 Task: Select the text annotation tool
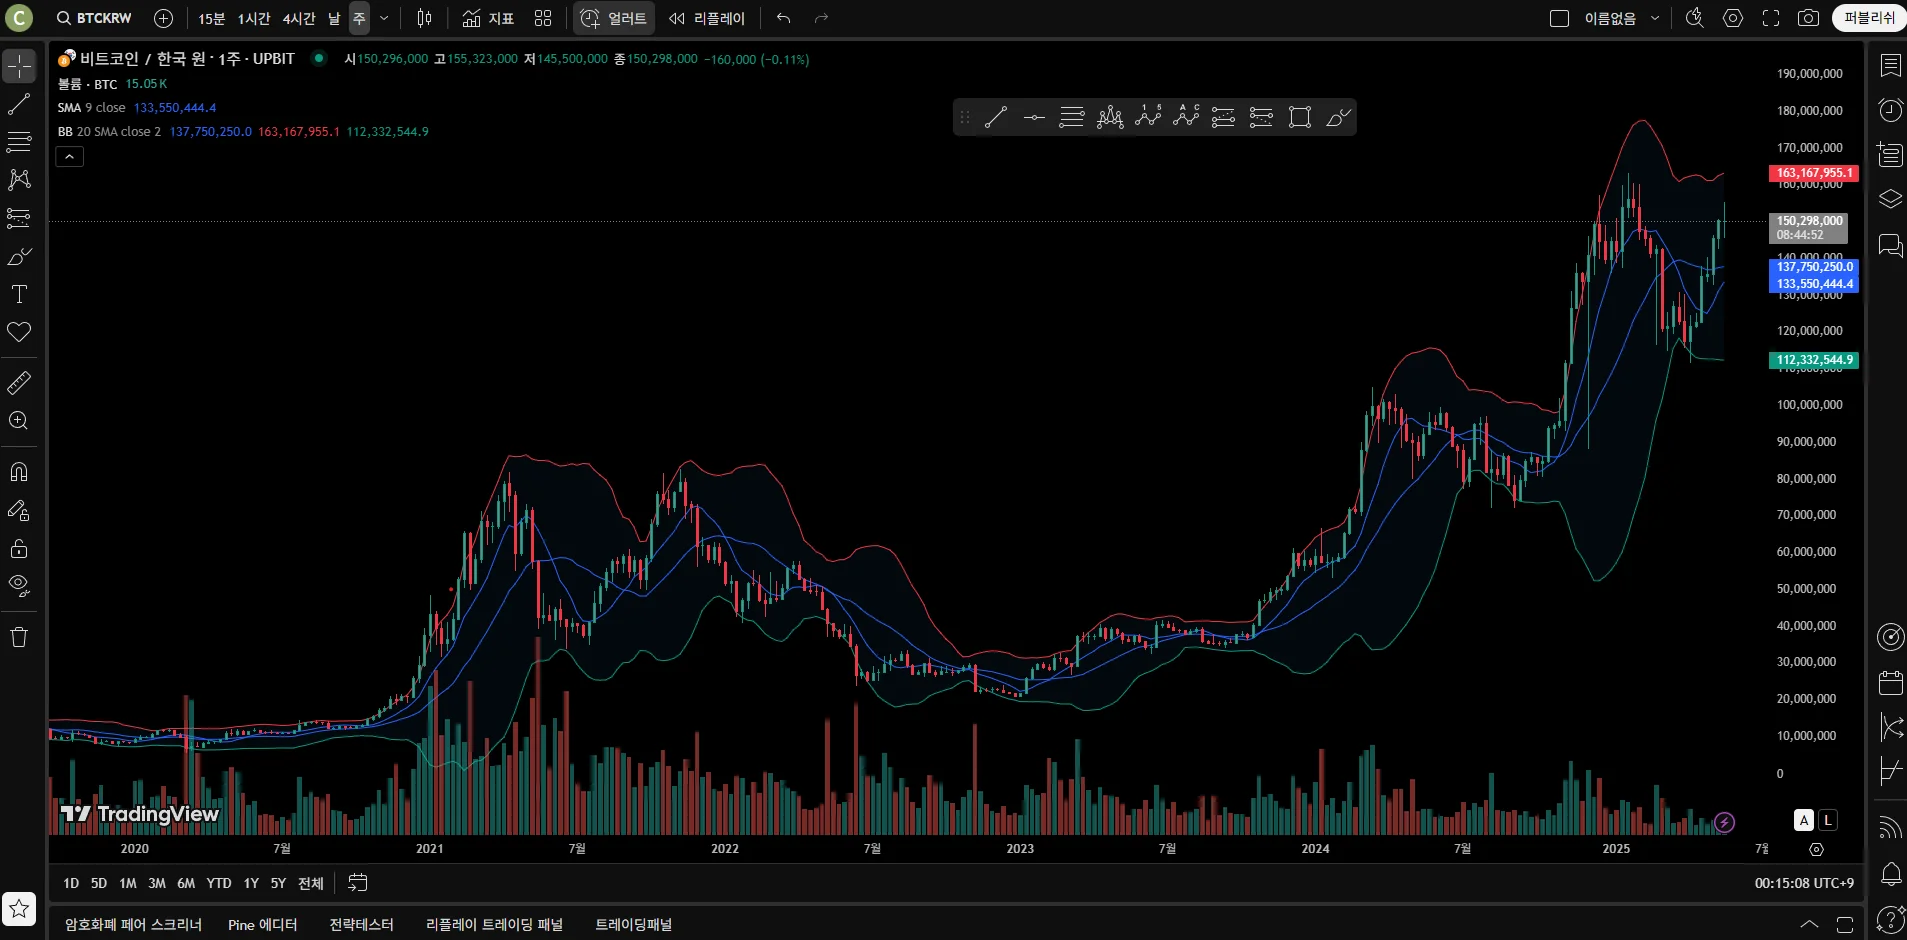click(x=19, y=294)
